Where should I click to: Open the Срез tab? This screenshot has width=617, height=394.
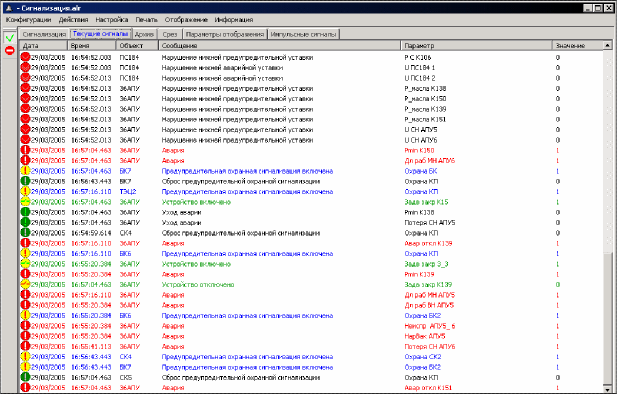pos(170,34)
